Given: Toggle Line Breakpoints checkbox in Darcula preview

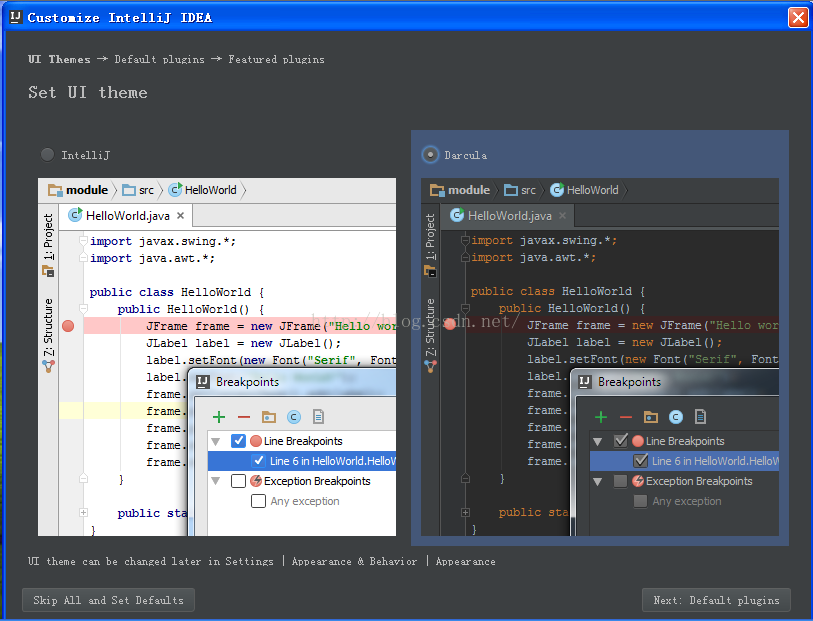Looking at the screenshot, I should (621, 441).
